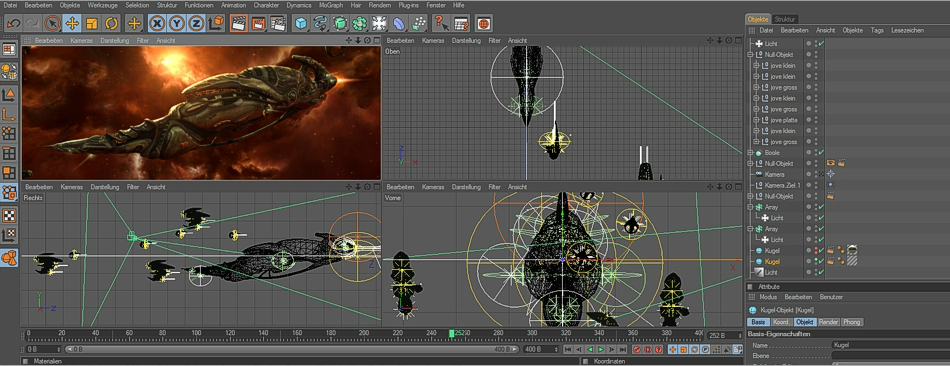
Task: Open the Lesezeichen menu in object manager
Action: point(907,30)
